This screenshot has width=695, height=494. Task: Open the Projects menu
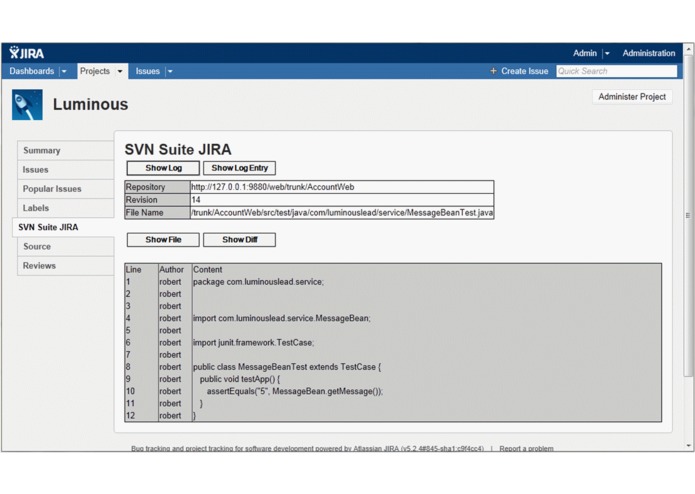pyautogui.click(x=95, y=71)
